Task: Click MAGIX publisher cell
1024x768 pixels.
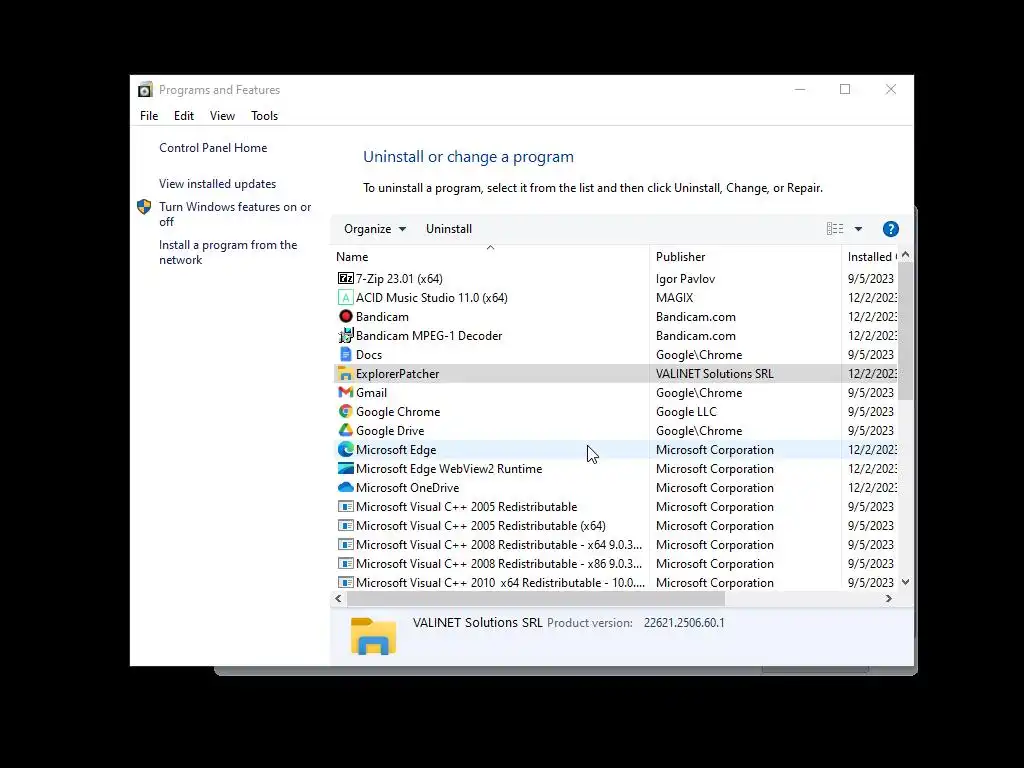Action: click(x=674, y=297)
